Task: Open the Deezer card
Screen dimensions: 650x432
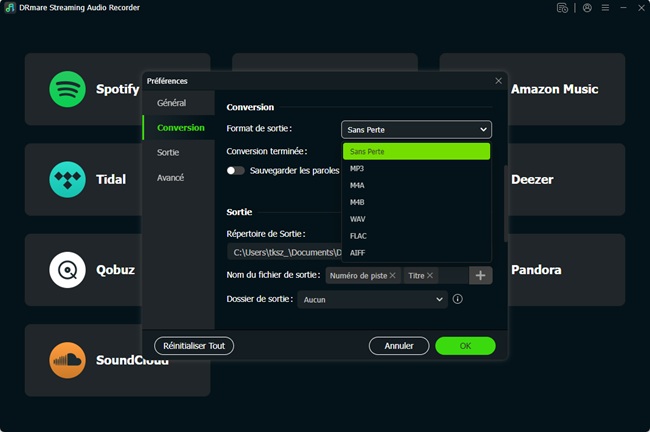Action: 566,180
